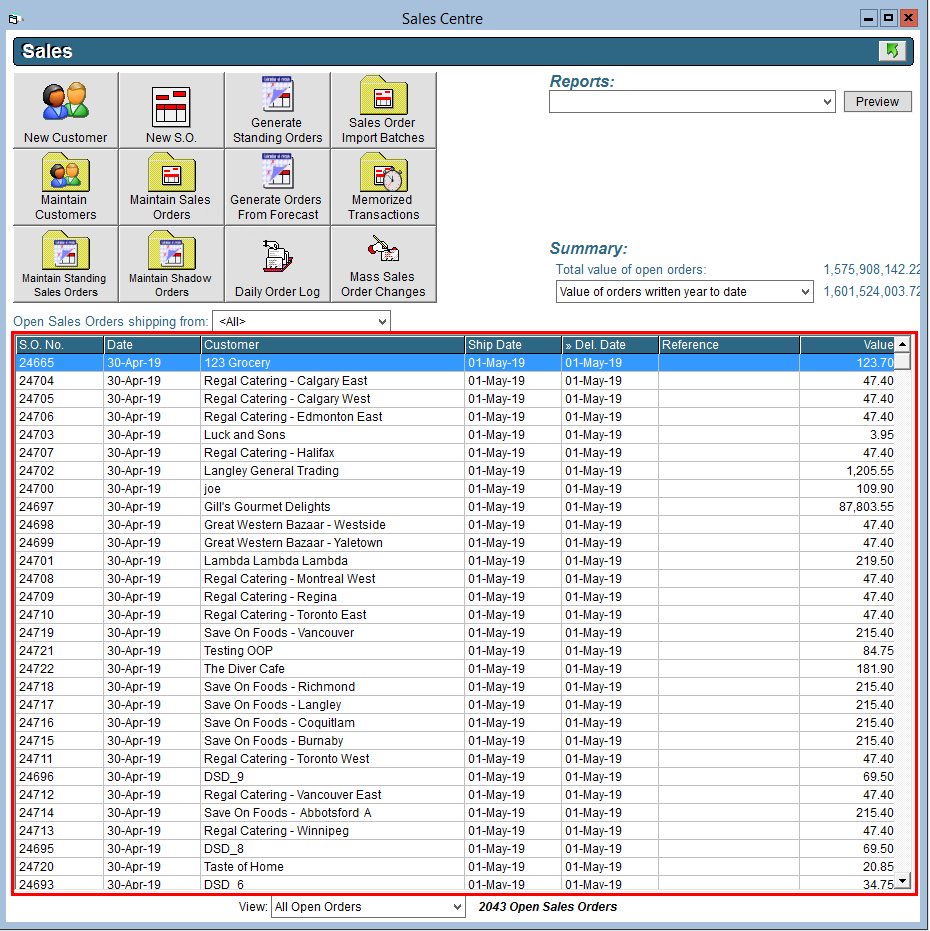Select Langley General Trading order
This screenshot has height=931, width=930.
[x=455, y=471]
